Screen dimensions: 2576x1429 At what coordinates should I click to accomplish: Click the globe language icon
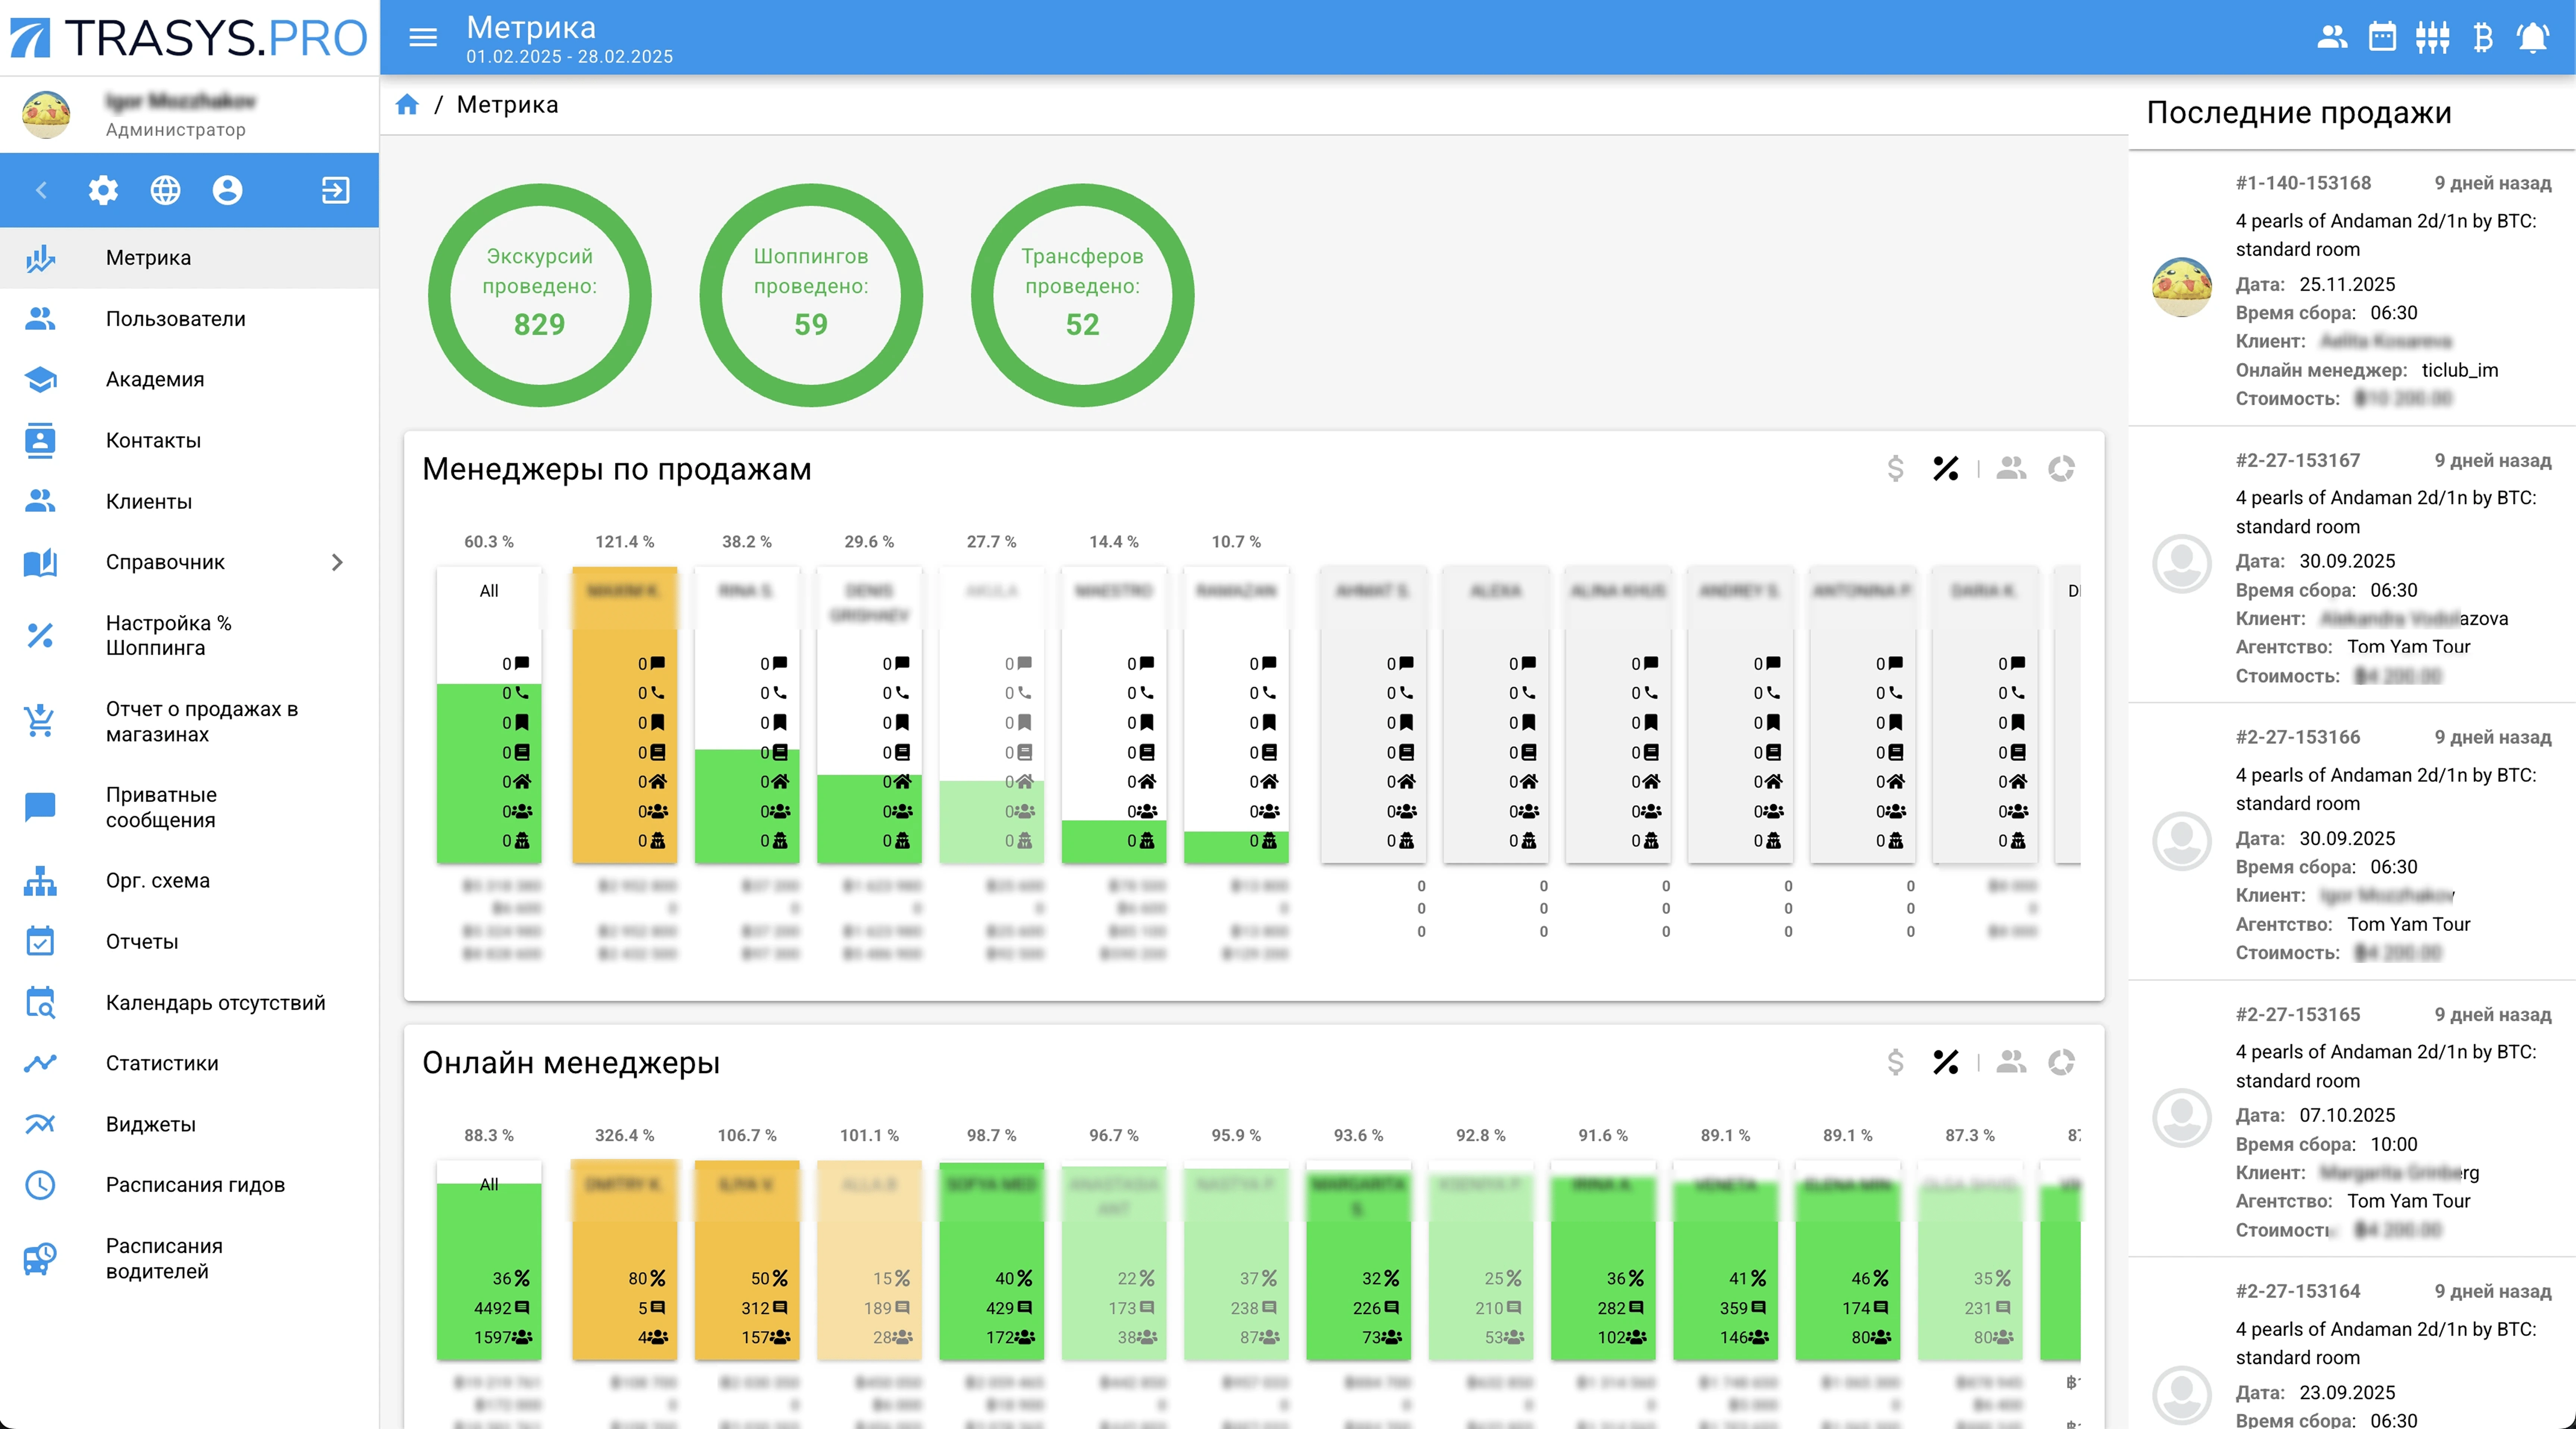pyautogui.click(x=165, y=190)
